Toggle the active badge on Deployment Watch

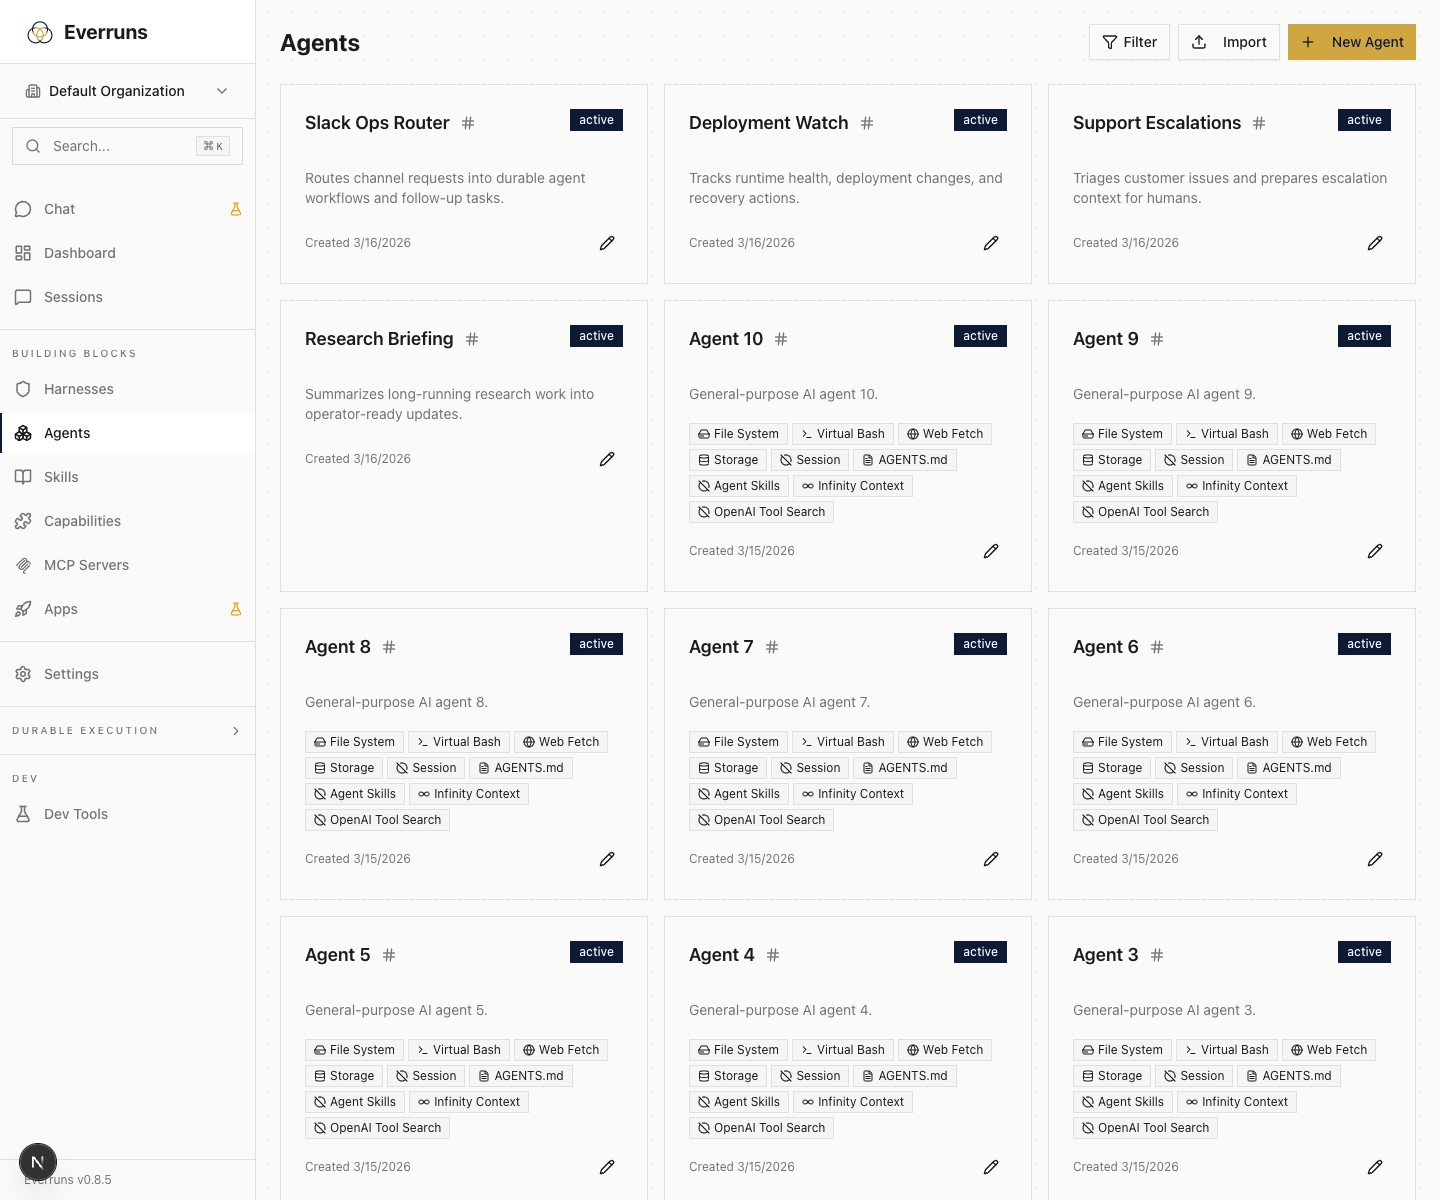(980, 119)
